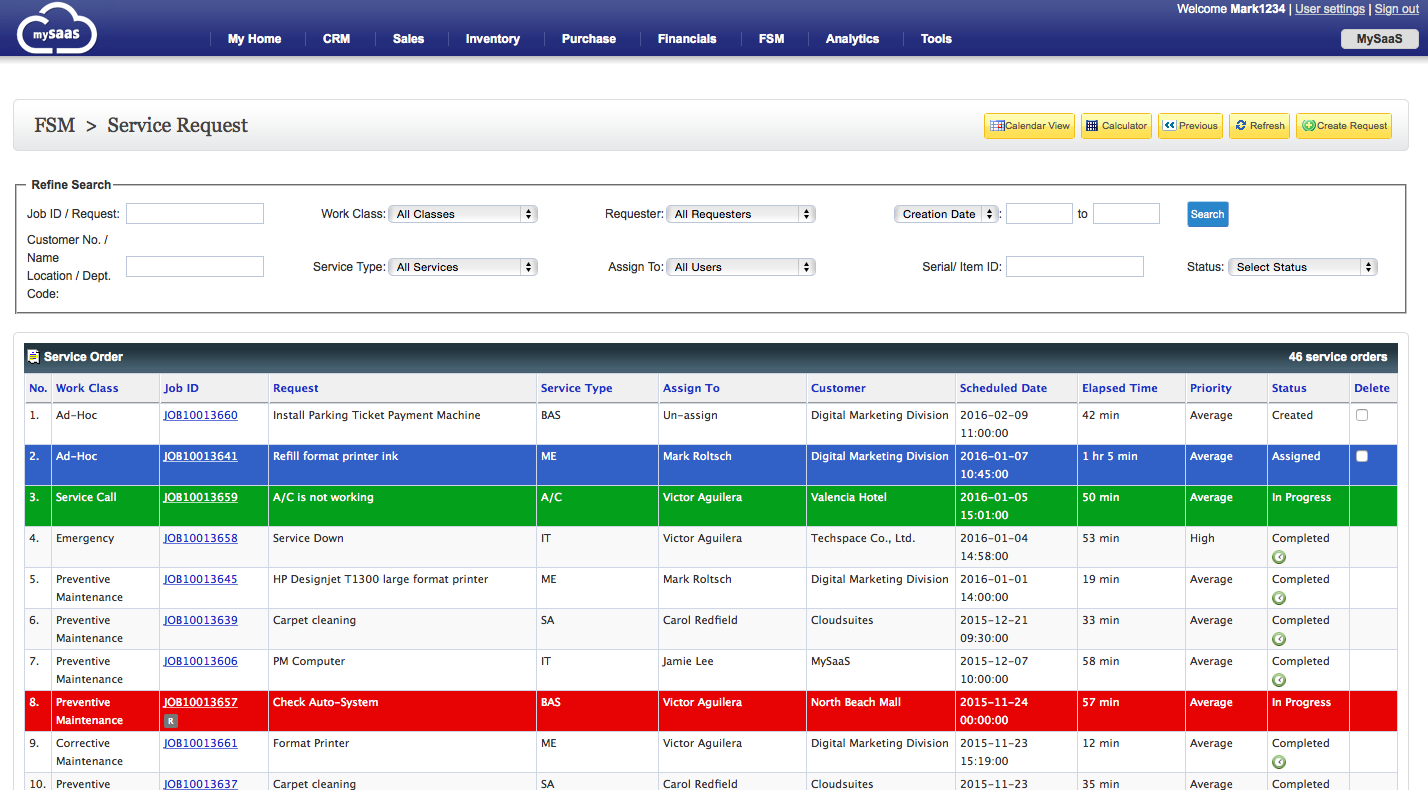Refresh the service request list

1259,126
